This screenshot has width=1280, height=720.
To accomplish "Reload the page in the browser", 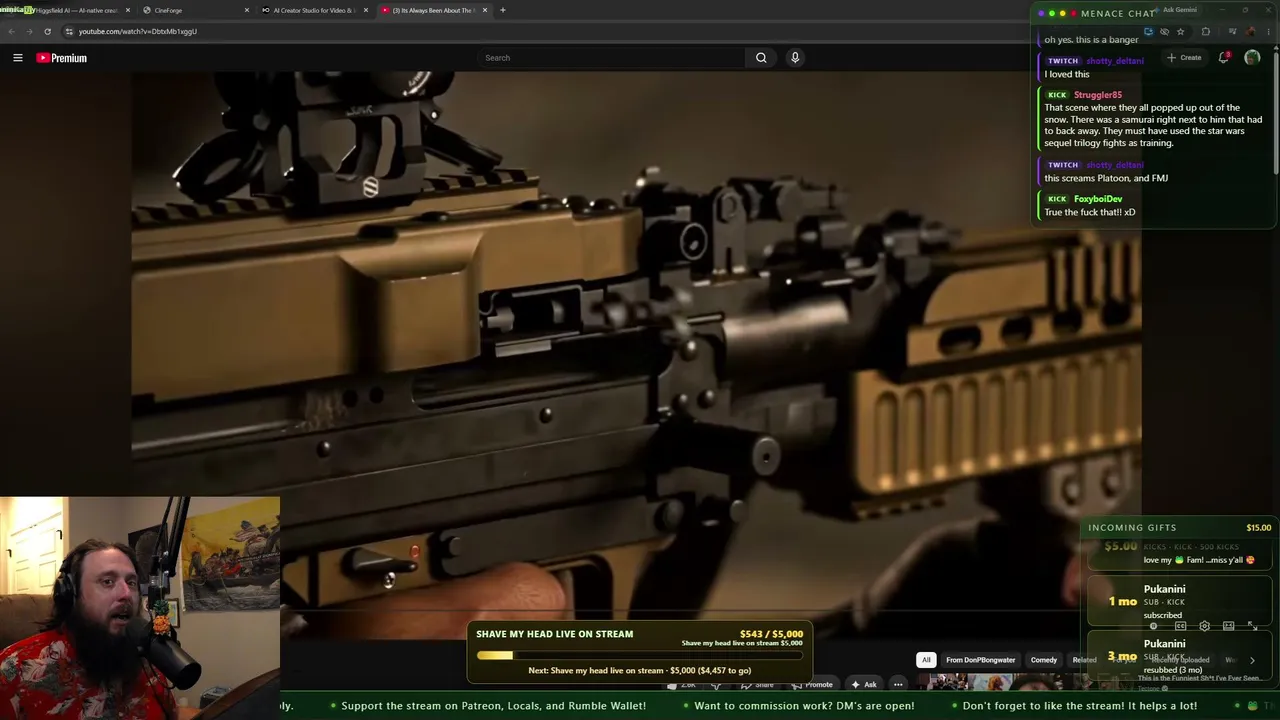I will [x=47, y=31].
